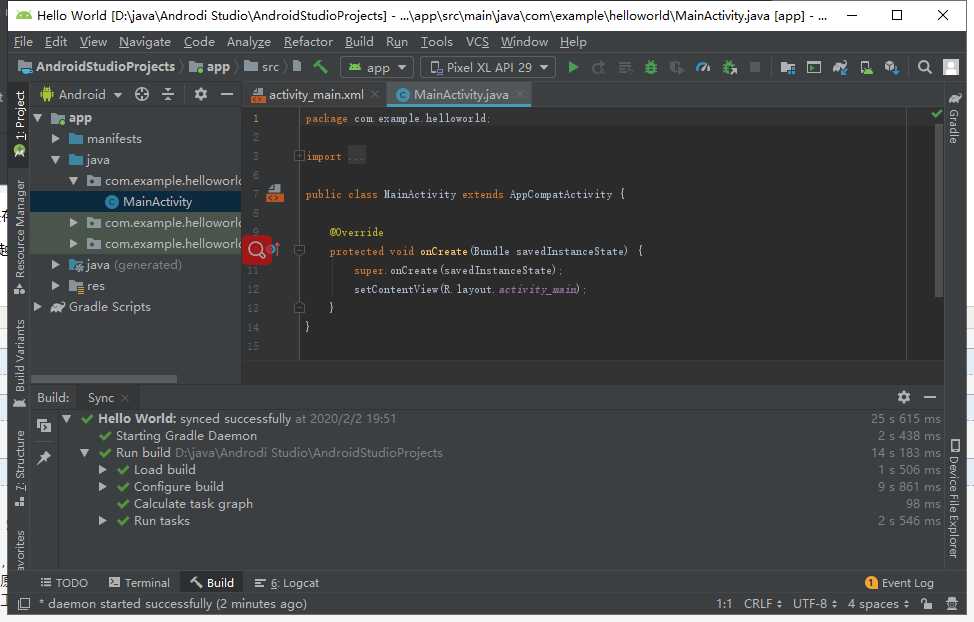Open the Terminal tool window
Image resolution: width=974 pixels, height=622 pixels.
pos(139,583)
